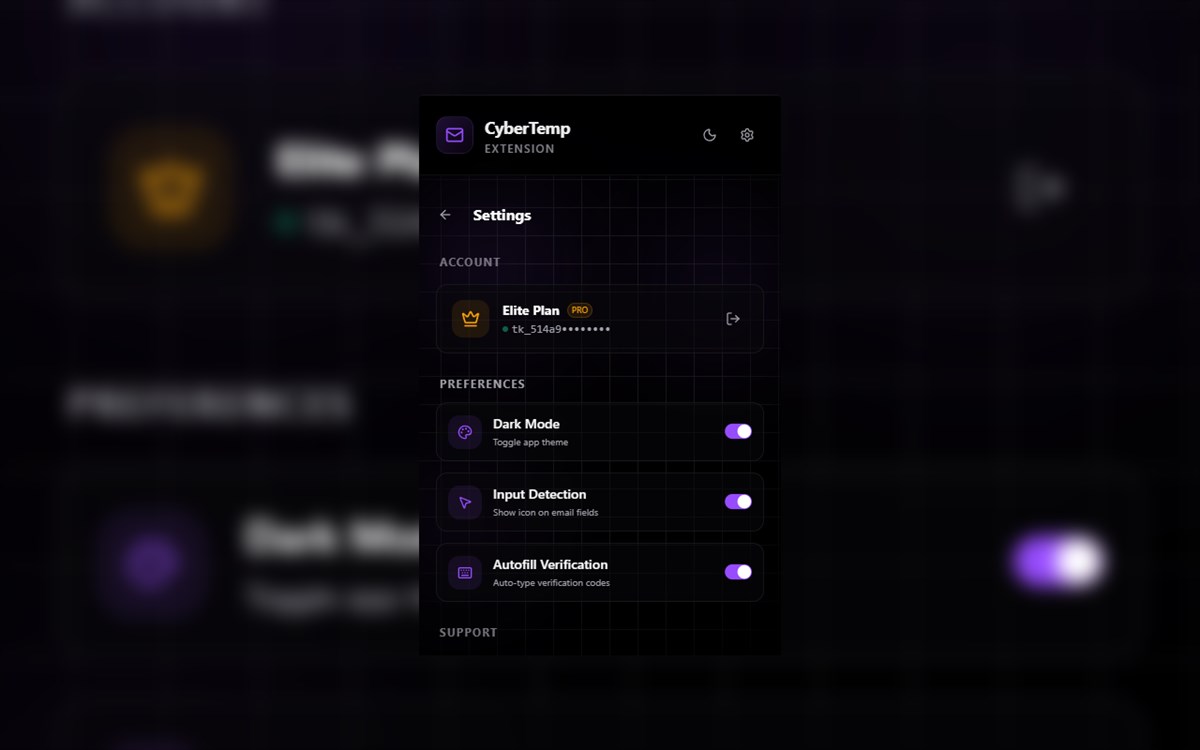Click the Dark Mode row label
Viewport: 1200px width, 750px height.
[526, 424]
